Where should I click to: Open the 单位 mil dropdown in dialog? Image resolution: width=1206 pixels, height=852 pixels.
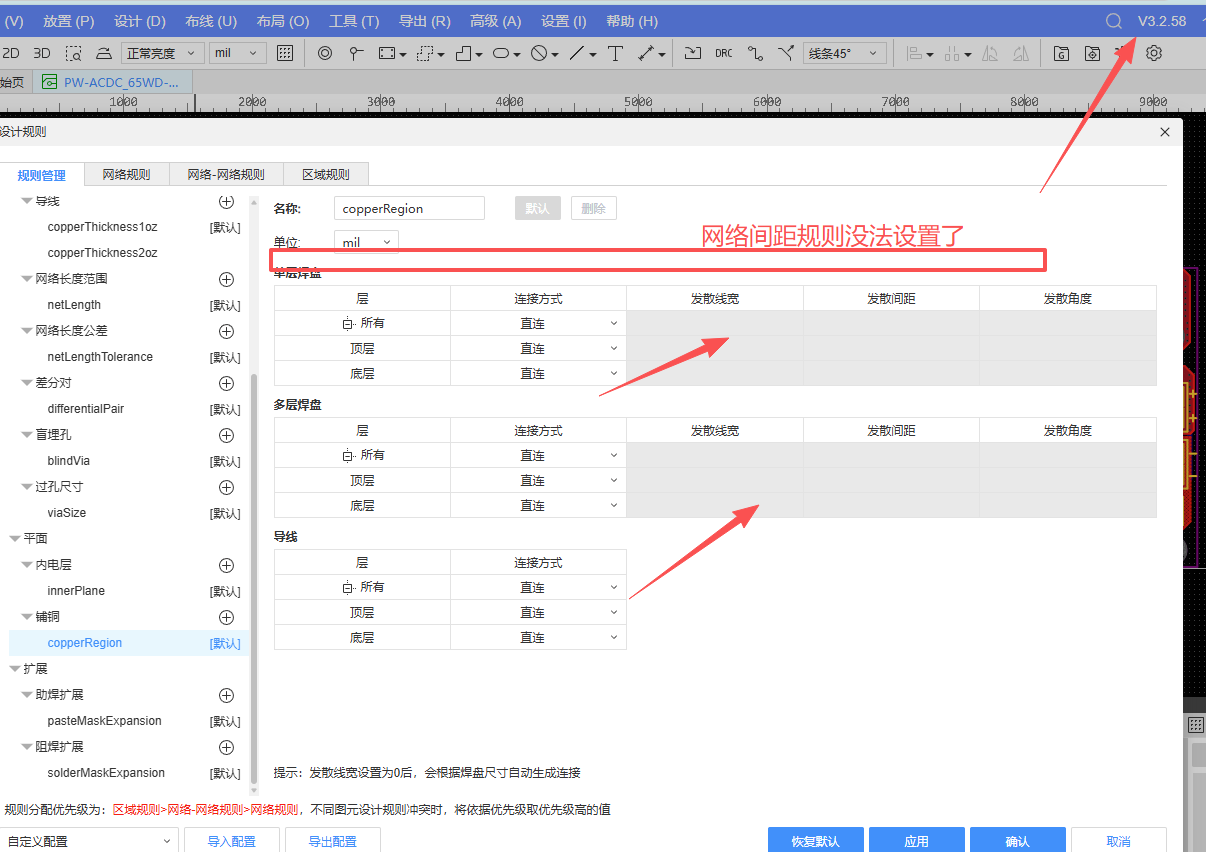(x=366, y=242)
